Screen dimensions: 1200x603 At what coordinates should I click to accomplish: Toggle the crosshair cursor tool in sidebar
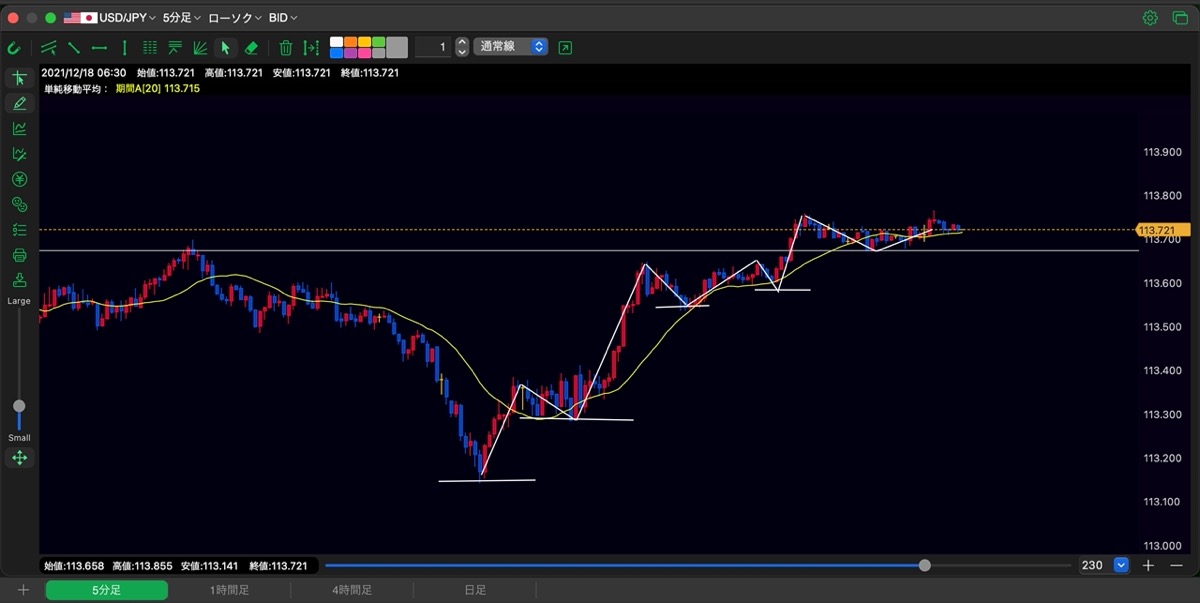point(19,78)
